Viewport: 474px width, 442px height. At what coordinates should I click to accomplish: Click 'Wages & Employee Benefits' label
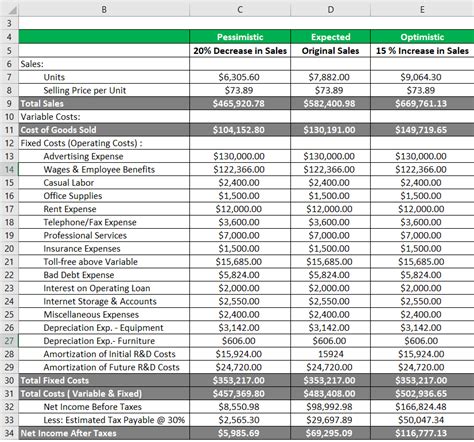coord(99,170)
